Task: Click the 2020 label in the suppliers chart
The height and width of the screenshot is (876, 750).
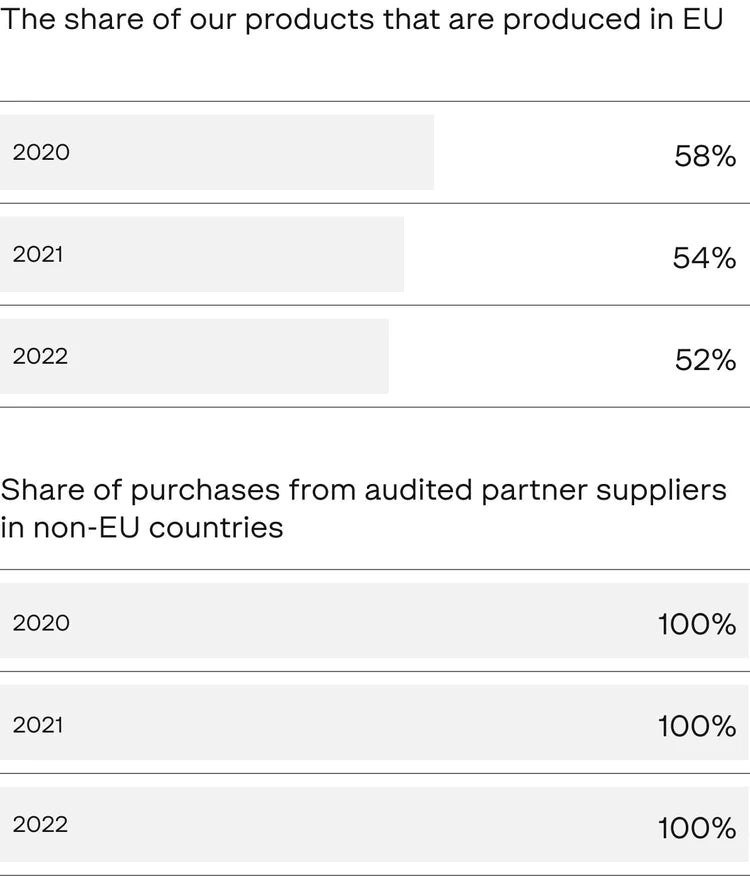Action: [x=41, y=623]
